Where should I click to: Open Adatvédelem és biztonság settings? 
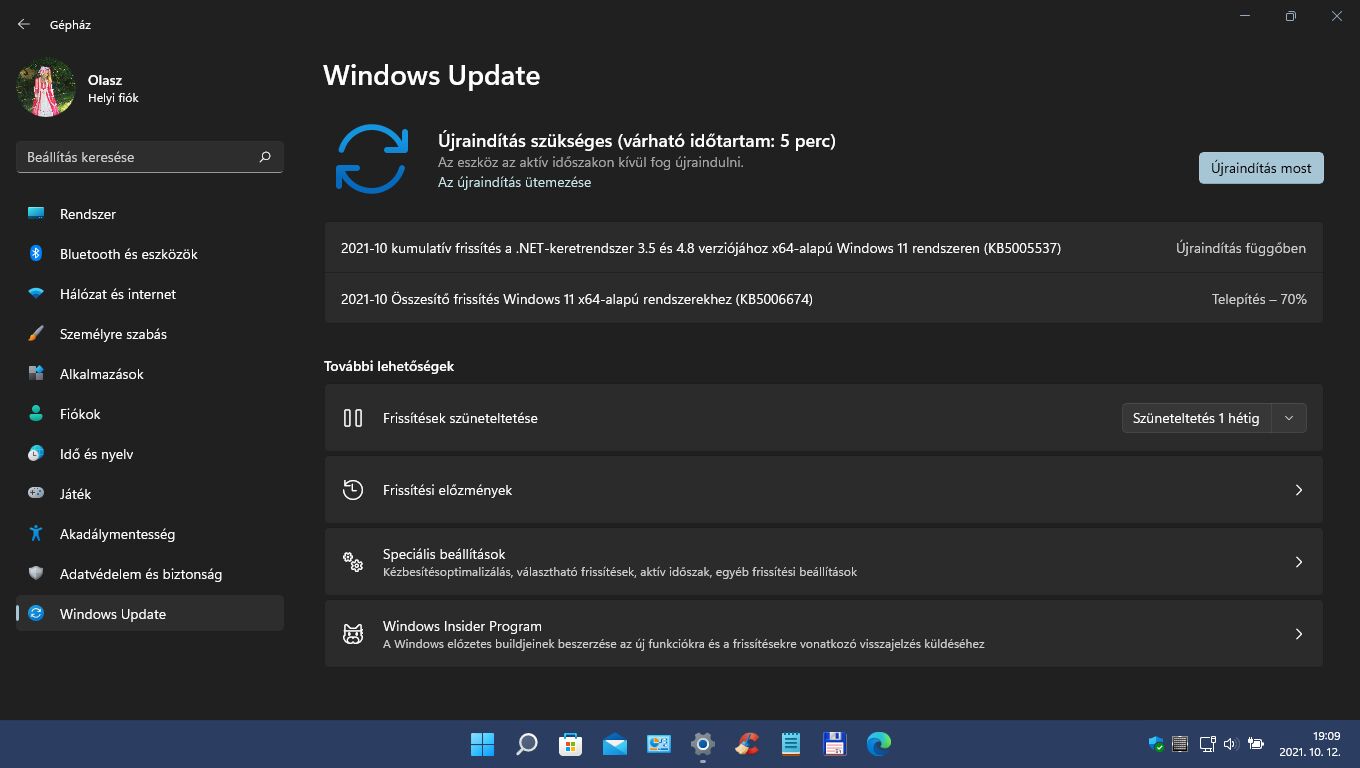click(x=150, y=574)
